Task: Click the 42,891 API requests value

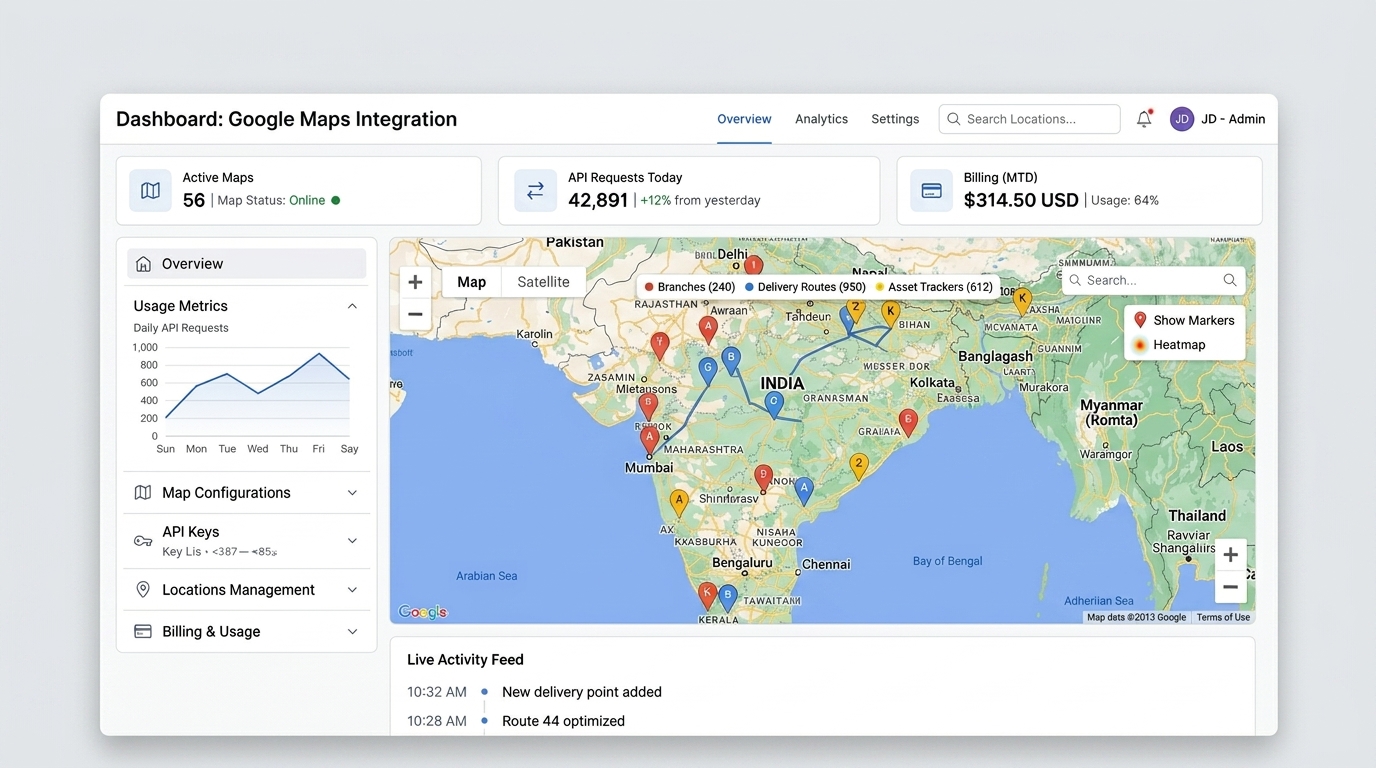Action: [x=598, y=200]
